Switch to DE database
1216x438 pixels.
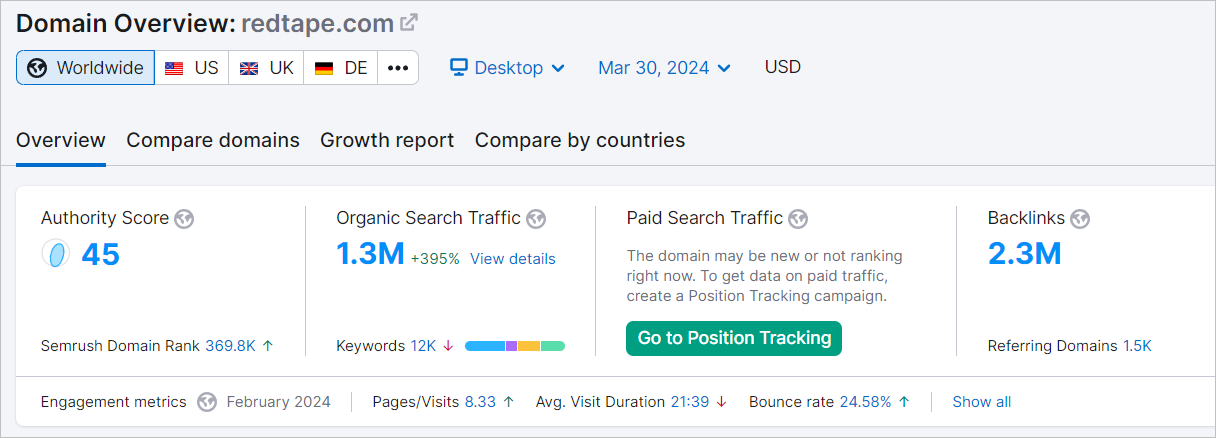(341, 68)
